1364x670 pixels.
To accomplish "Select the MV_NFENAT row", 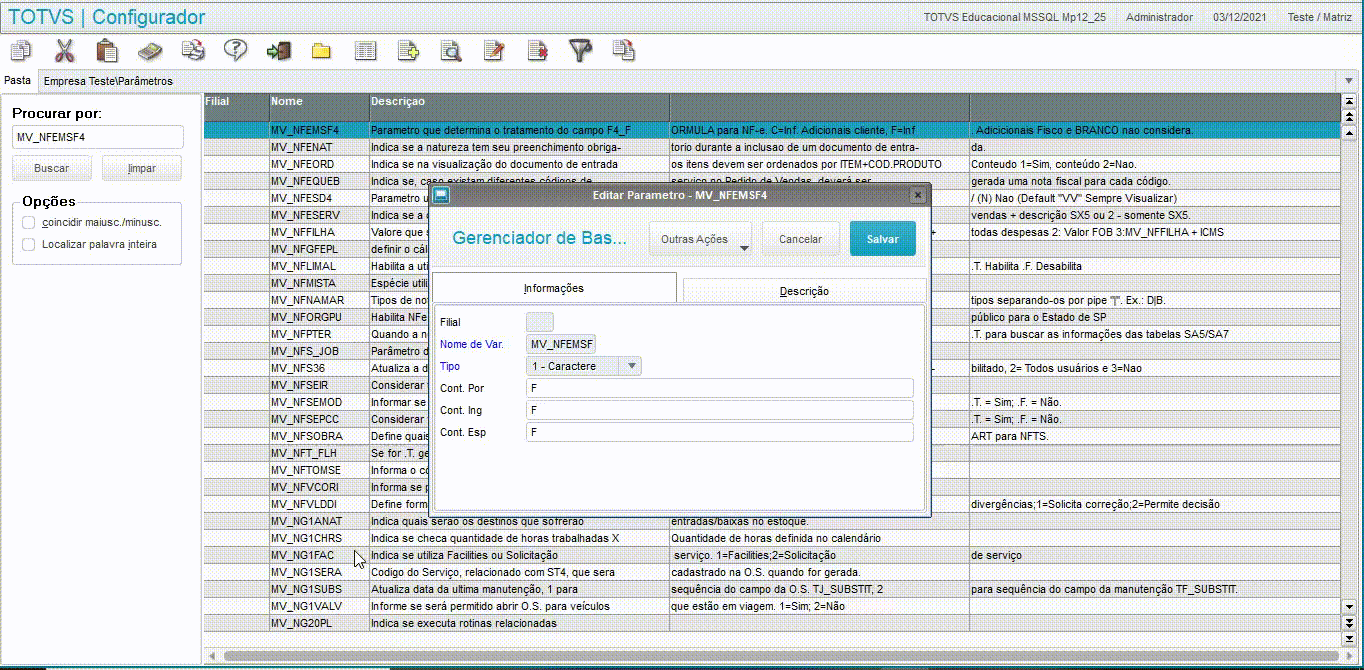I will coord(771,147).
